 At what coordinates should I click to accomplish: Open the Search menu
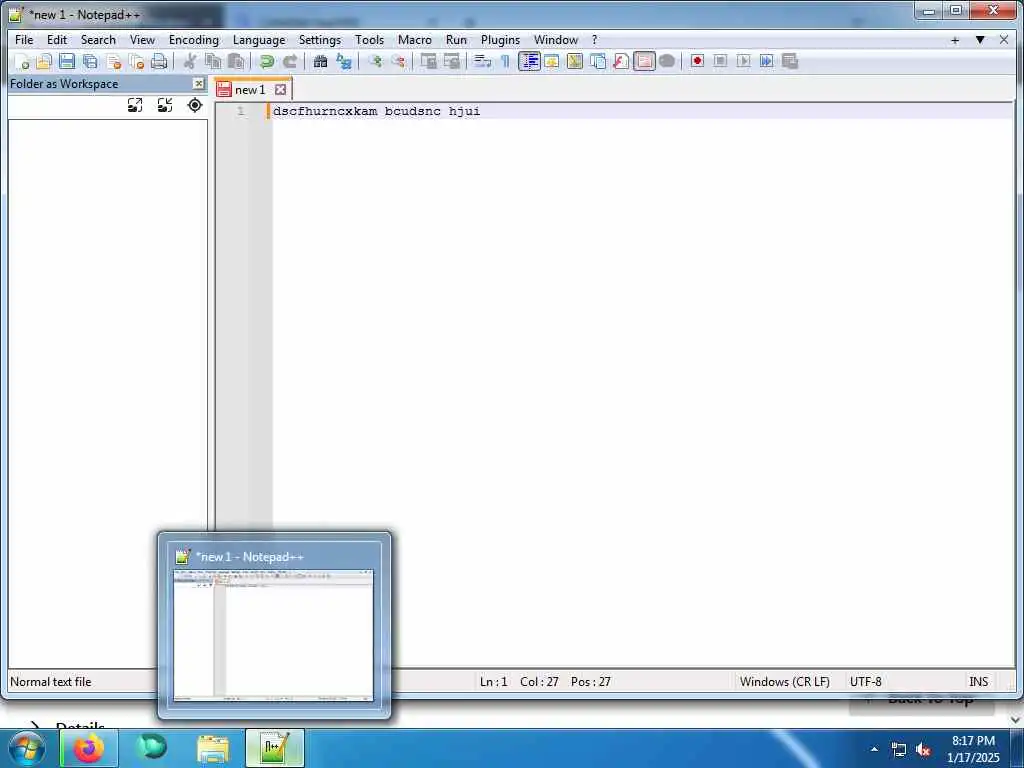(x=98, y=40)
